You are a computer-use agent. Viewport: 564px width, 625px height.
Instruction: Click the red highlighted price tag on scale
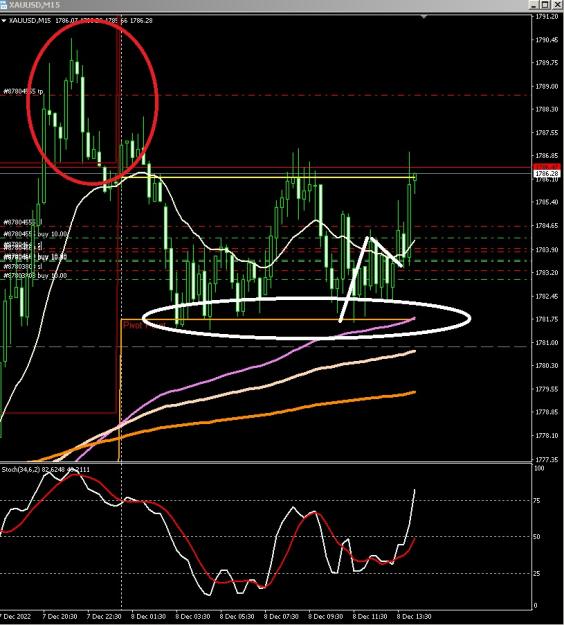pos(547,167)
